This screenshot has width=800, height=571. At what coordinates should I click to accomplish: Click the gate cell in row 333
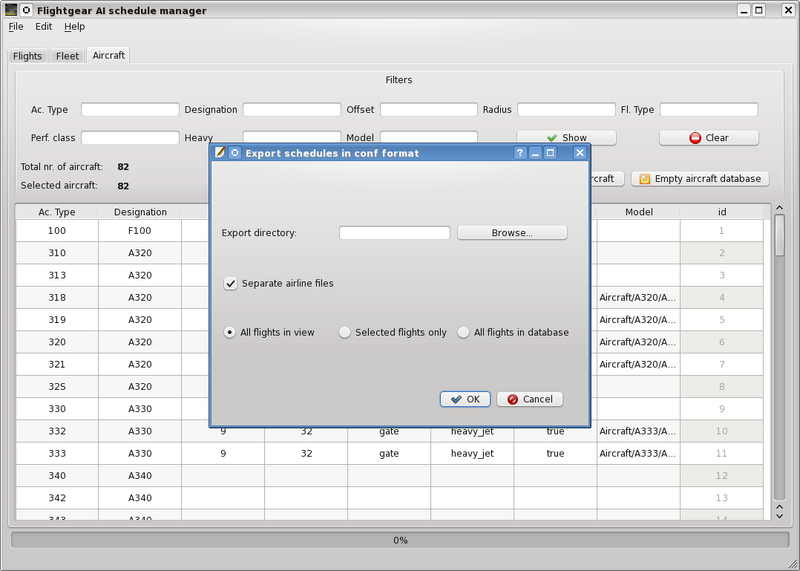[389, 454]
